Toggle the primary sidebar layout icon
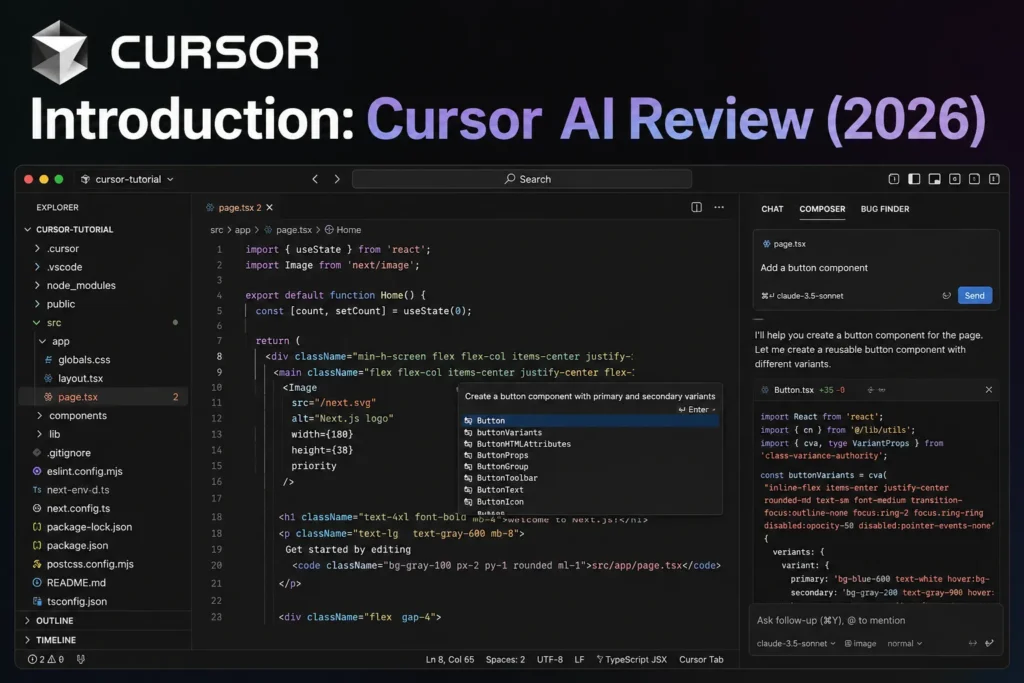Image resolution: width=1024 pixels, height=683 pixels. coord(914,179)
